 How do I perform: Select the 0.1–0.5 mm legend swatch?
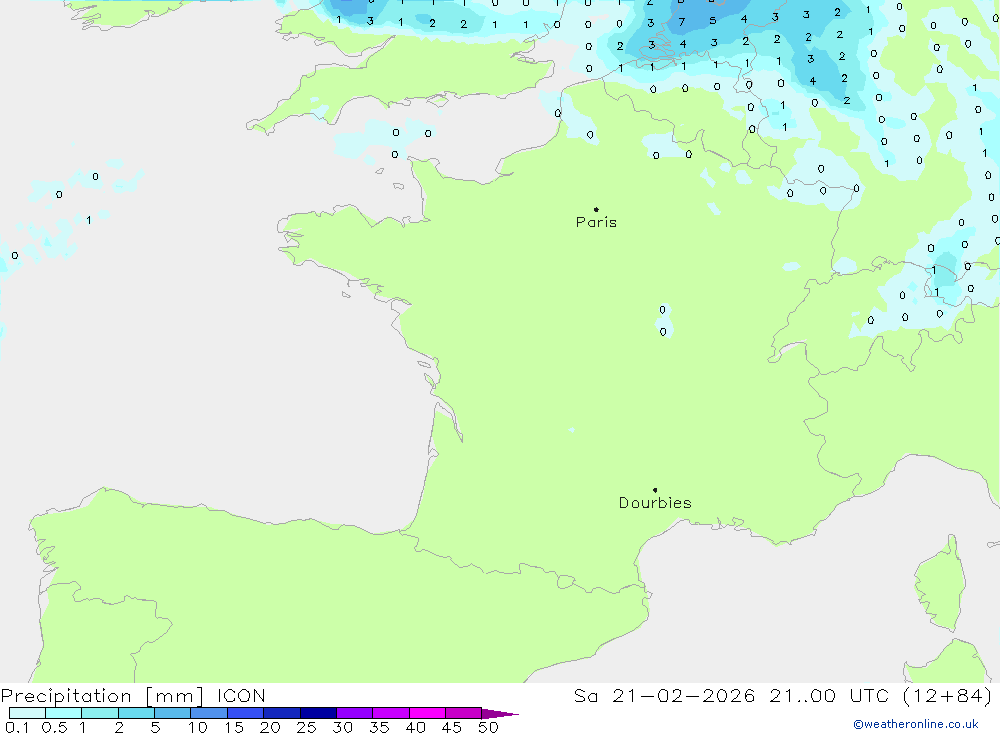tap(27, 713)
